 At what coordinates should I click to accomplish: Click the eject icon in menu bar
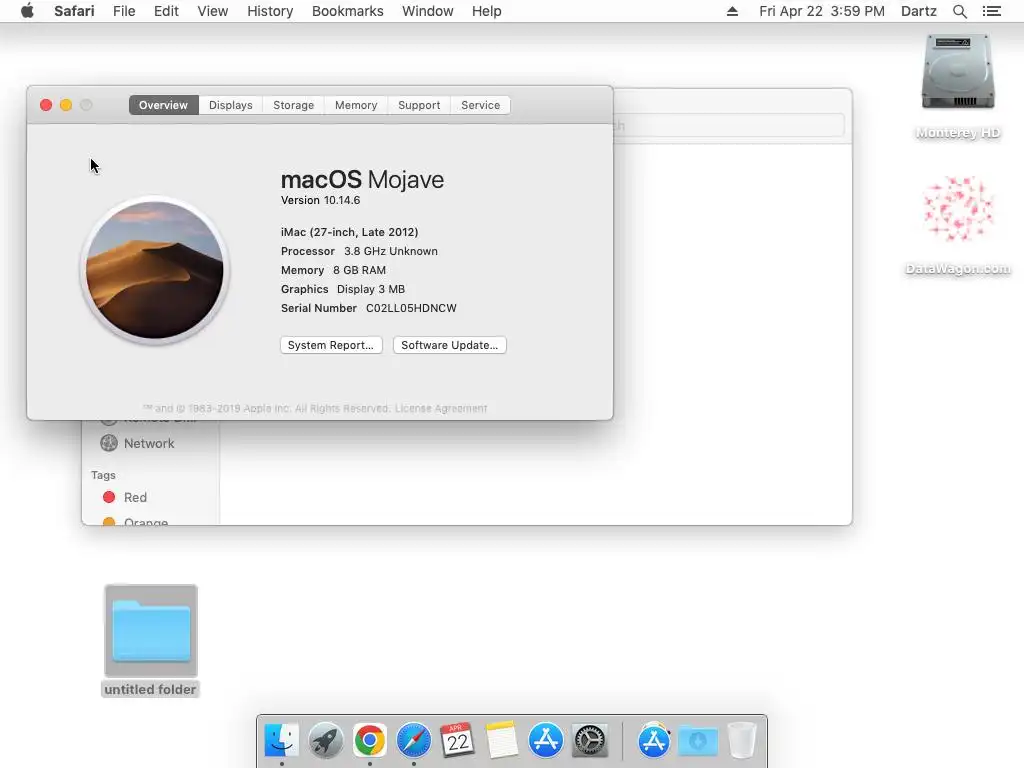732,11
